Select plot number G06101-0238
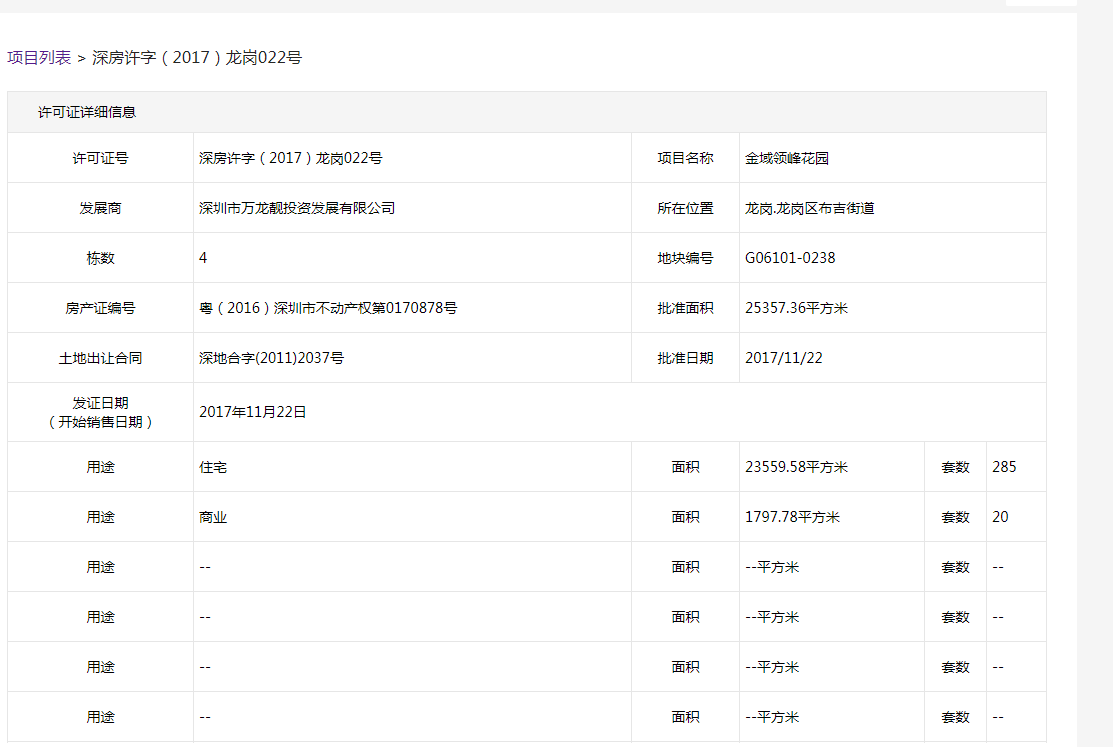Image resolution: width=1113 pixels, height=747 pixels. 790,258
